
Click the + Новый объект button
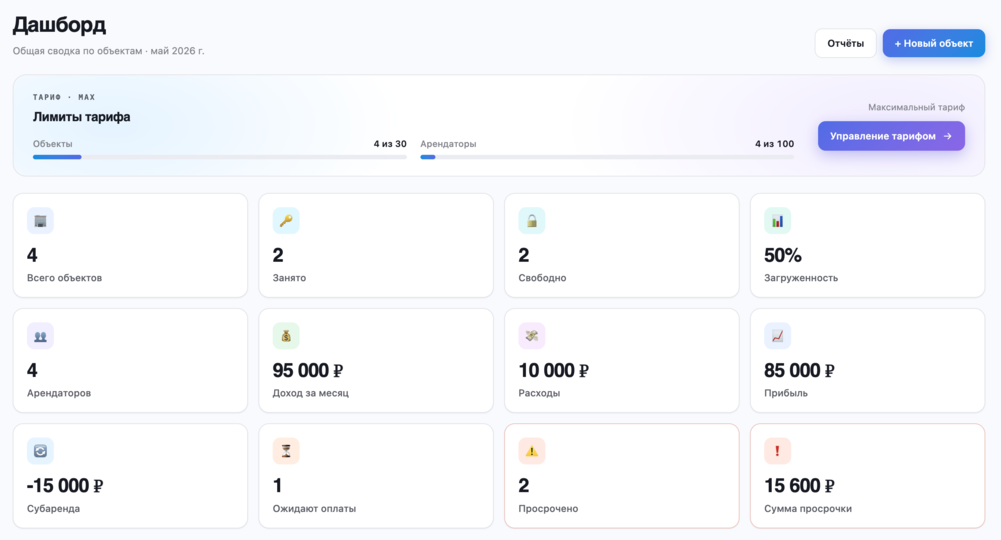click(933, 43)
